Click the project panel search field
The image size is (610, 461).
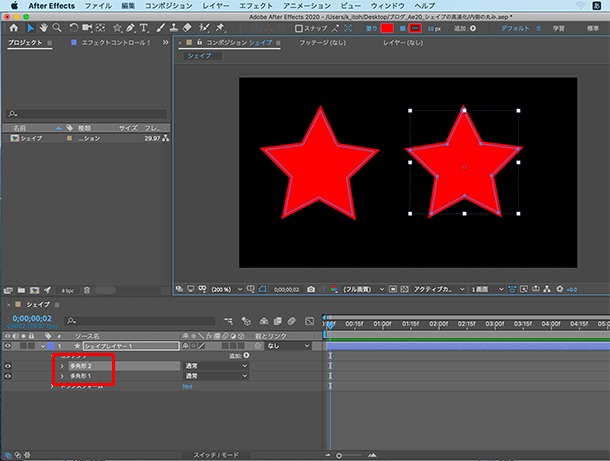pyautogui.click(x=86, y=114)
